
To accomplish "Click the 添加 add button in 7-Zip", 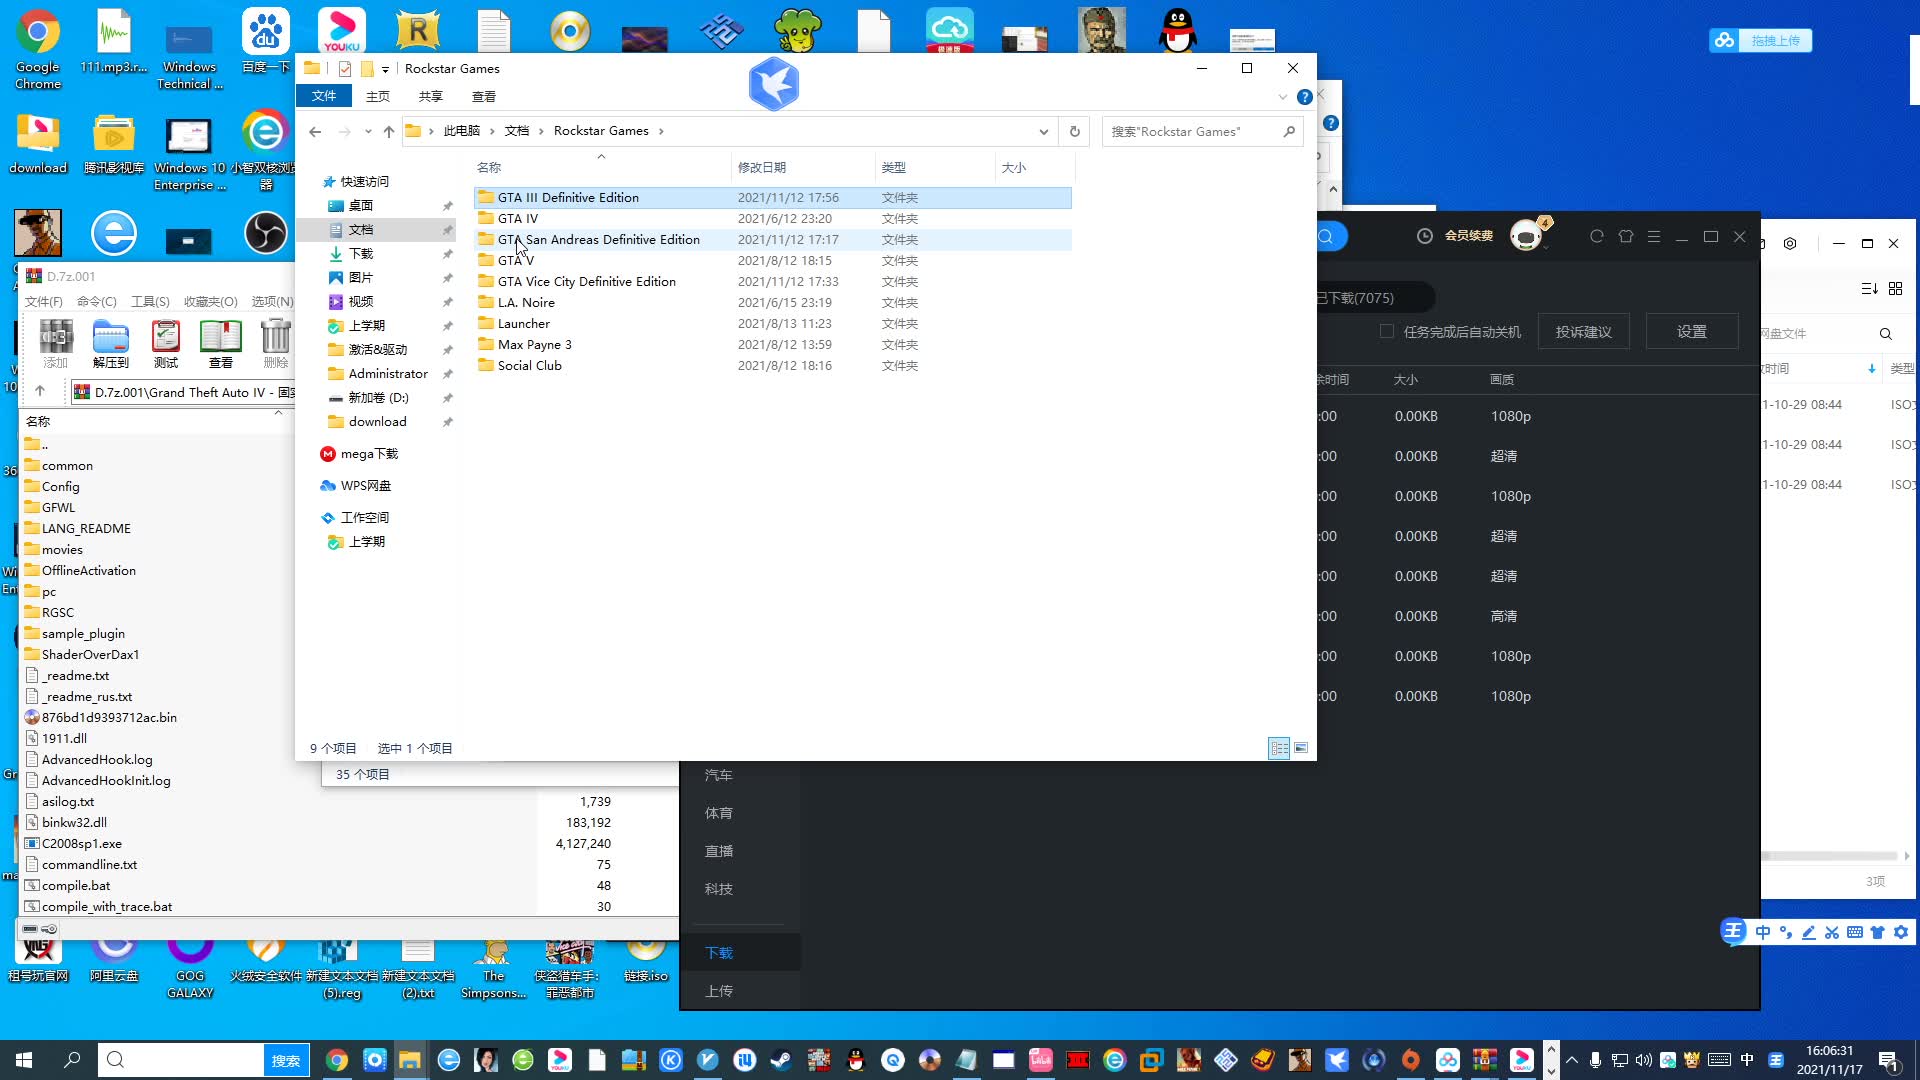I will (56, 344).
